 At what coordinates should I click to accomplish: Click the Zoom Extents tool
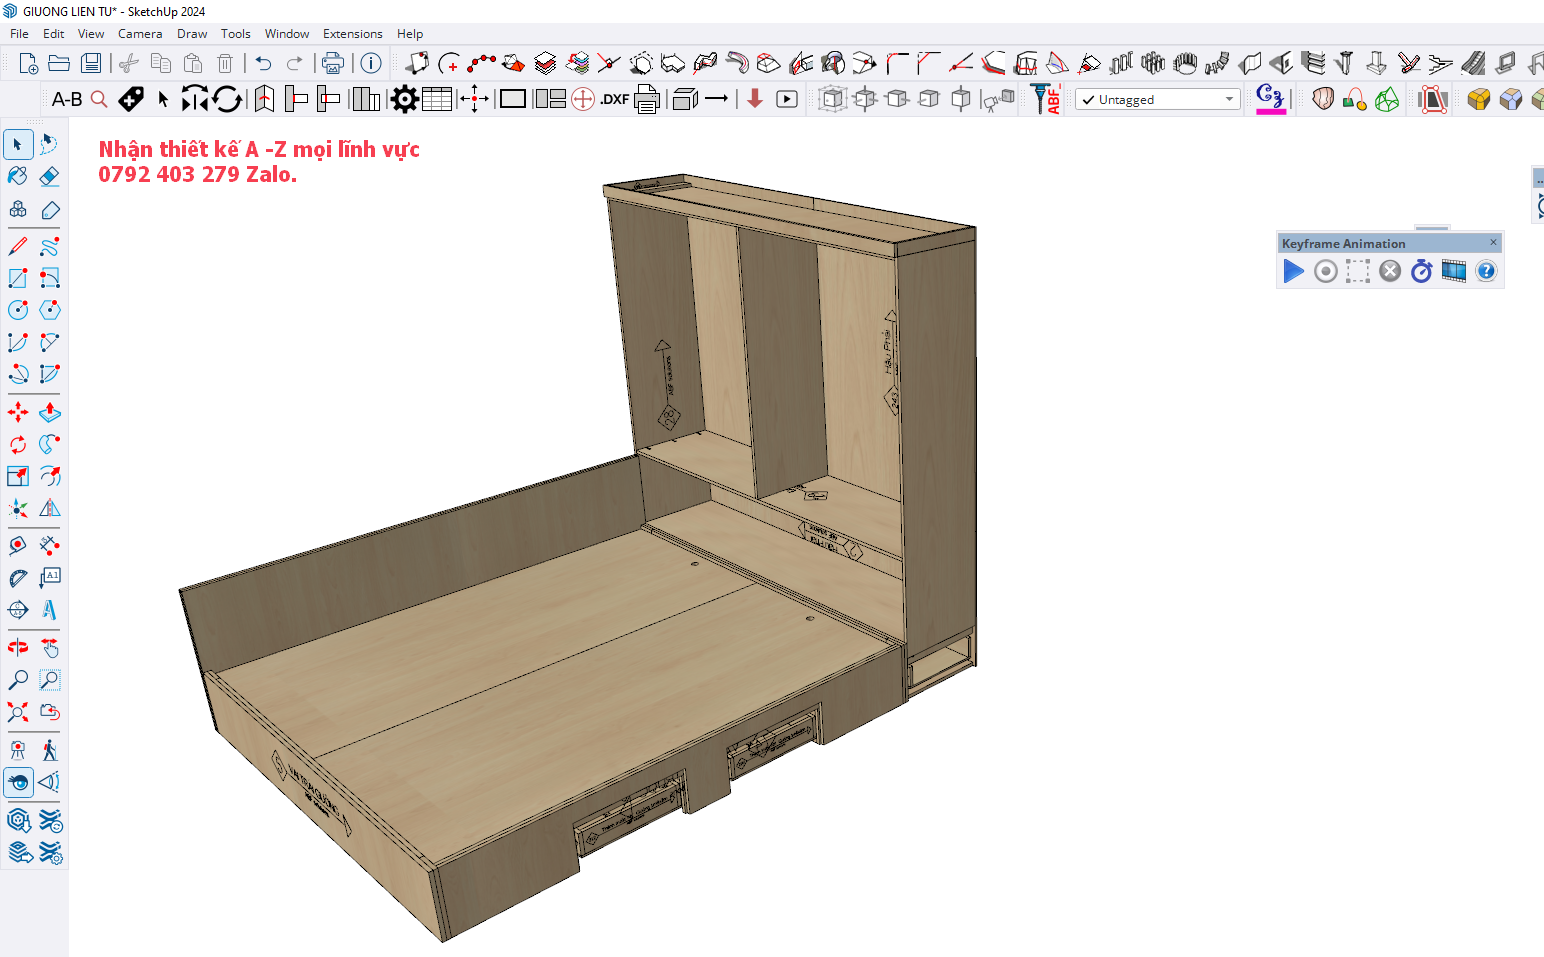point(18,712)
